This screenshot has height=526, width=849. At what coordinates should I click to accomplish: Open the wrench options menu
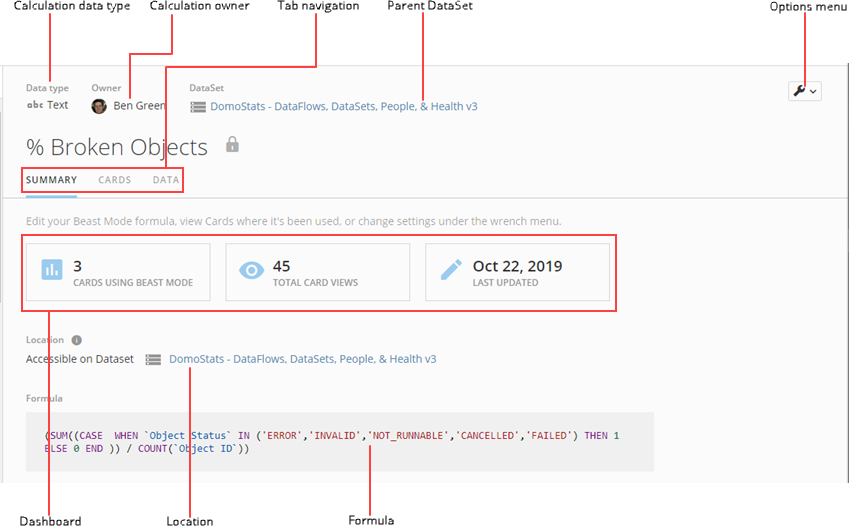point(805,91)
